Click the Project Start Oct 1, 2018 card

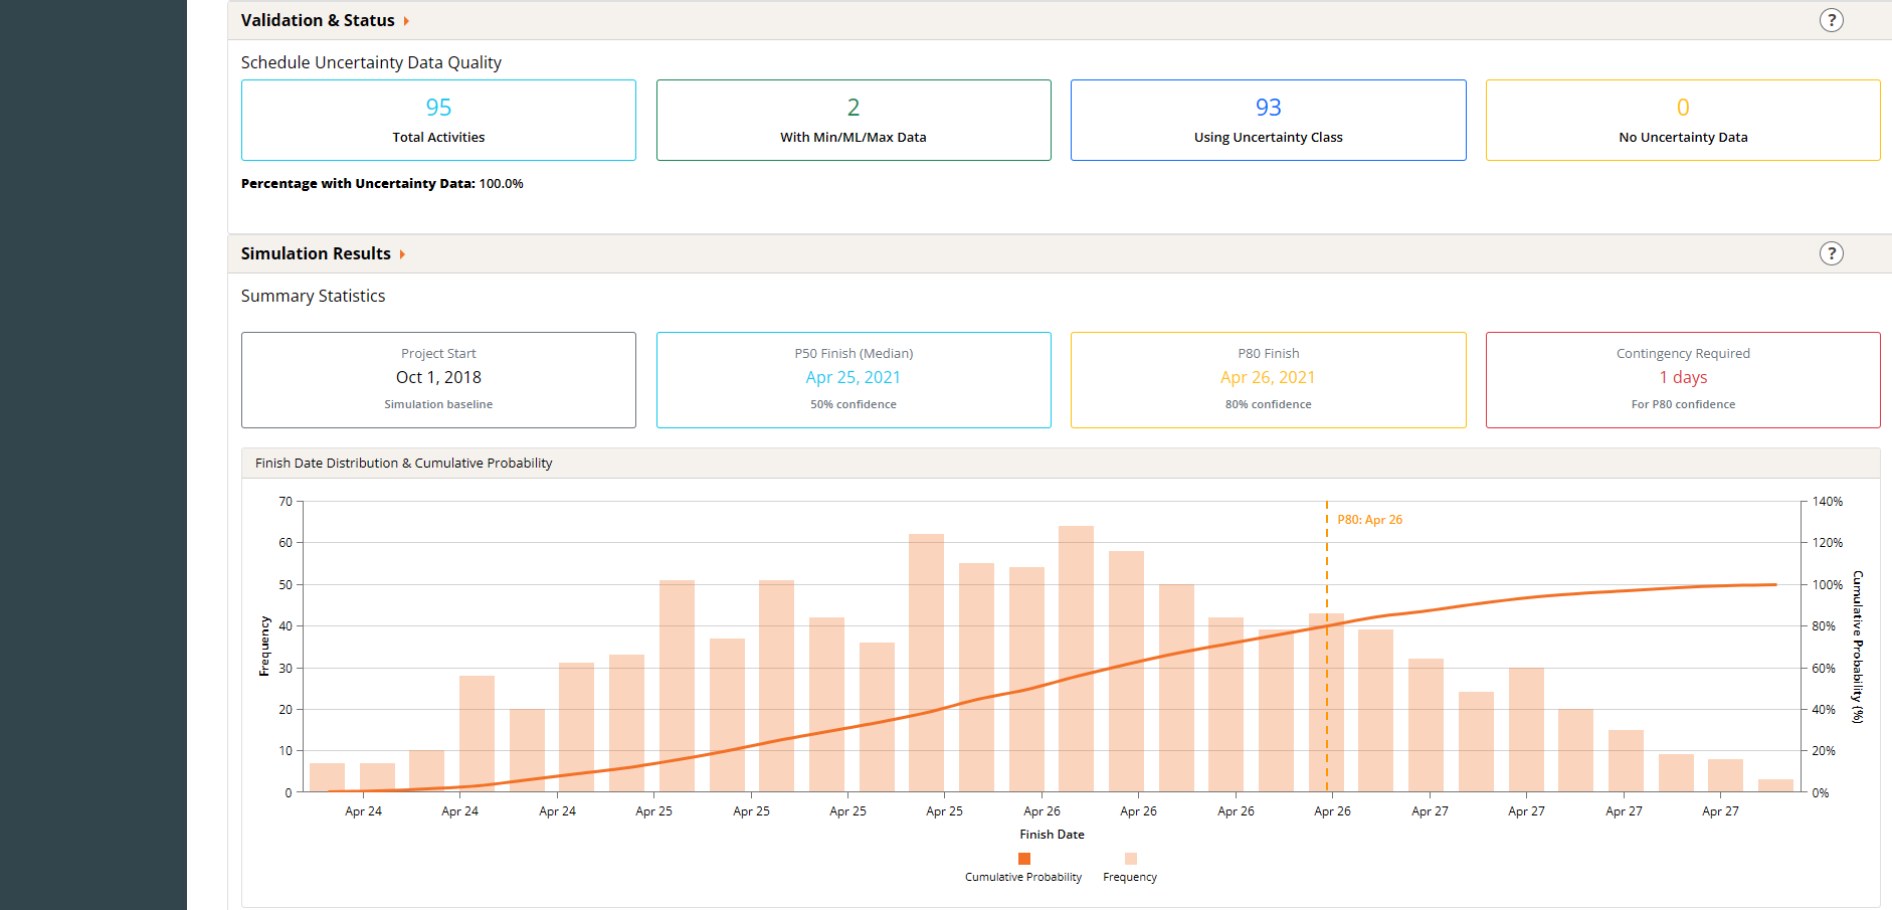click(x=438, y=380)
